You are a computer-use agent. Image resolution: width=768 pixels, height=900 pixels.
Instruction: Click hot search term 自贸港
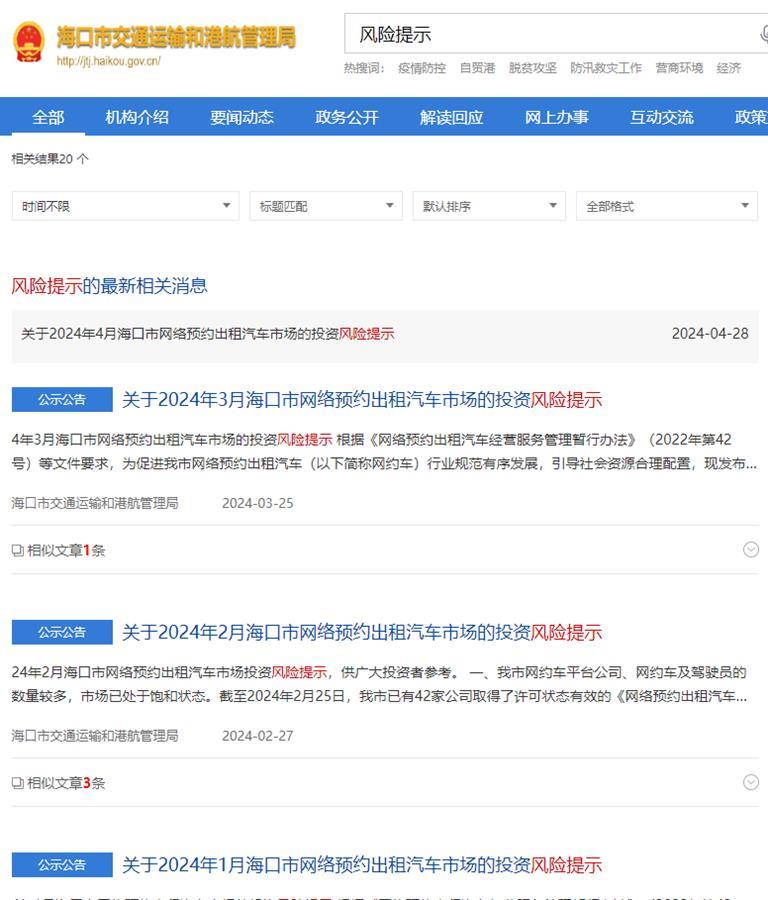tap(477, 68)
